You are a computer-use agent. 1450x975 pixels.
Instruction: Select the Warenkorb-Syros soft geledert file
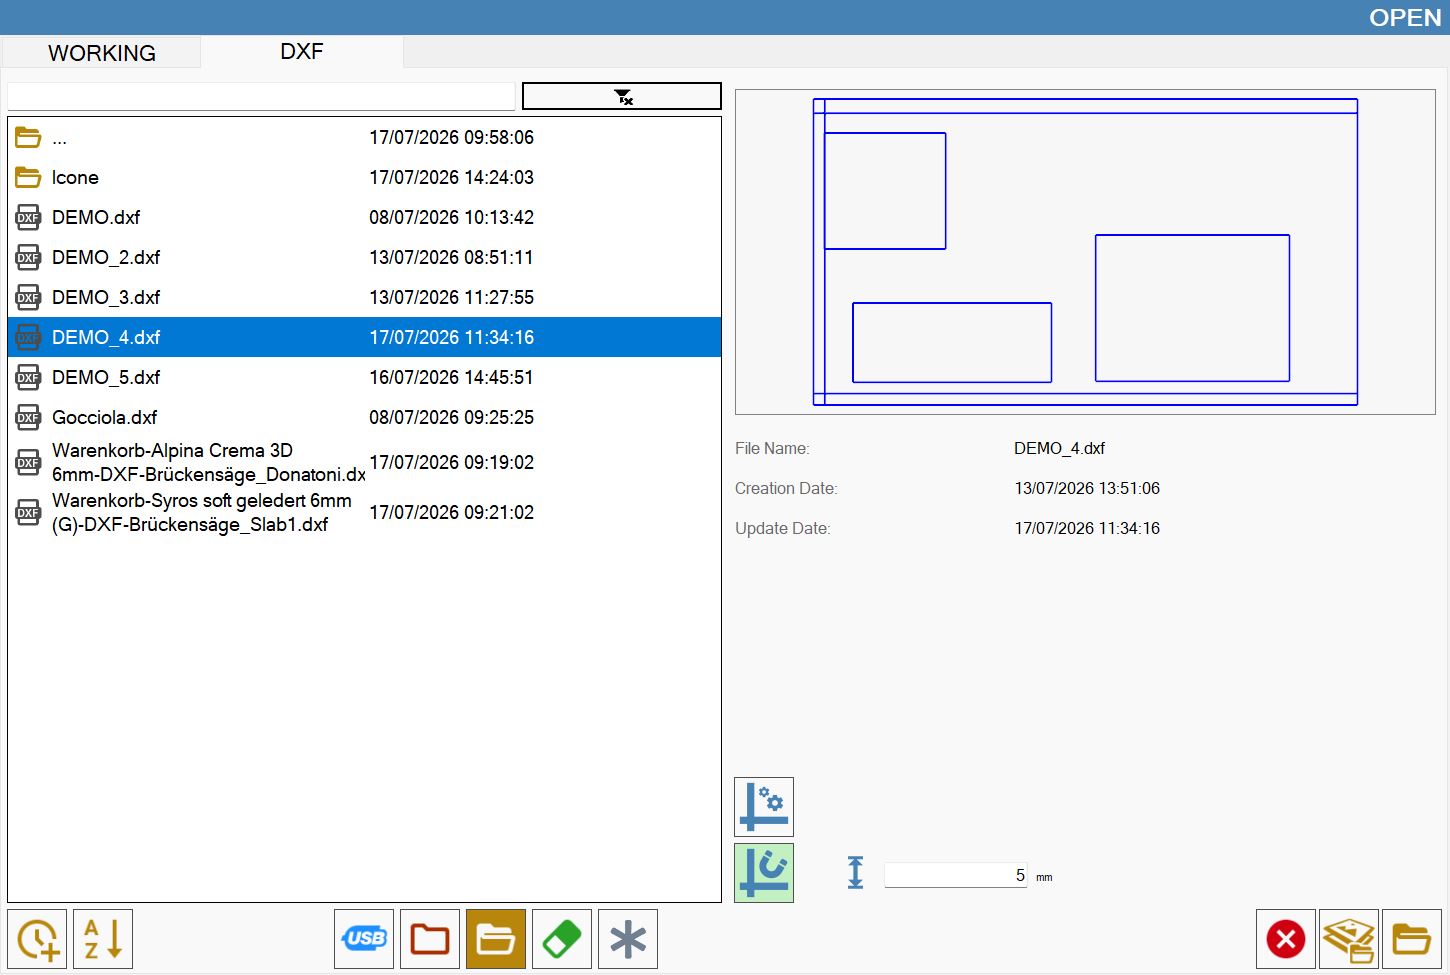[364, 512]
